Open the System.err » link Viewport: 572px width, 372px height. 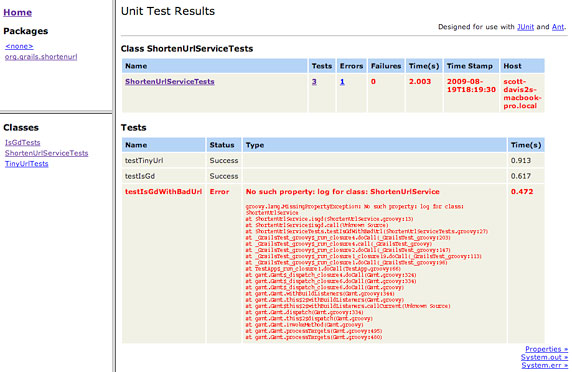click(x=545, y=365)
